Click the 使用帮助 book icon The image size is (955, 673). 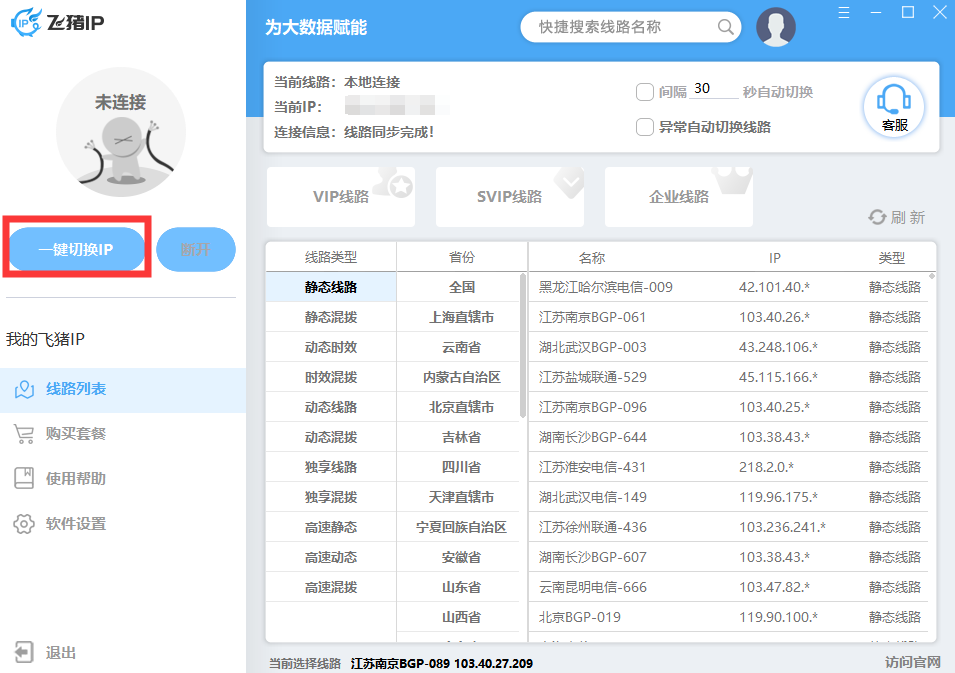tap(24, 479)
